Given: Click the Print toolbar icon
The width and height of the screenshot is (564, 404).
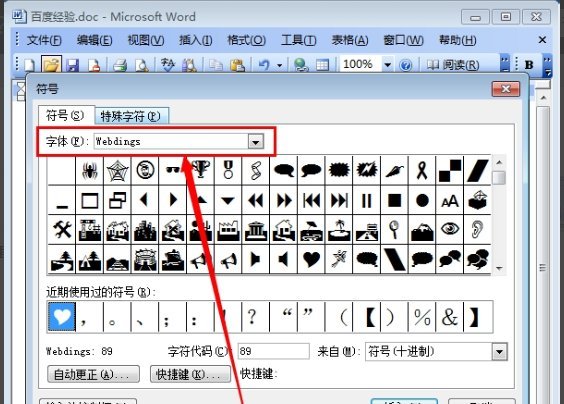Looking at the screenshot, I should click(x=119, y=65).
